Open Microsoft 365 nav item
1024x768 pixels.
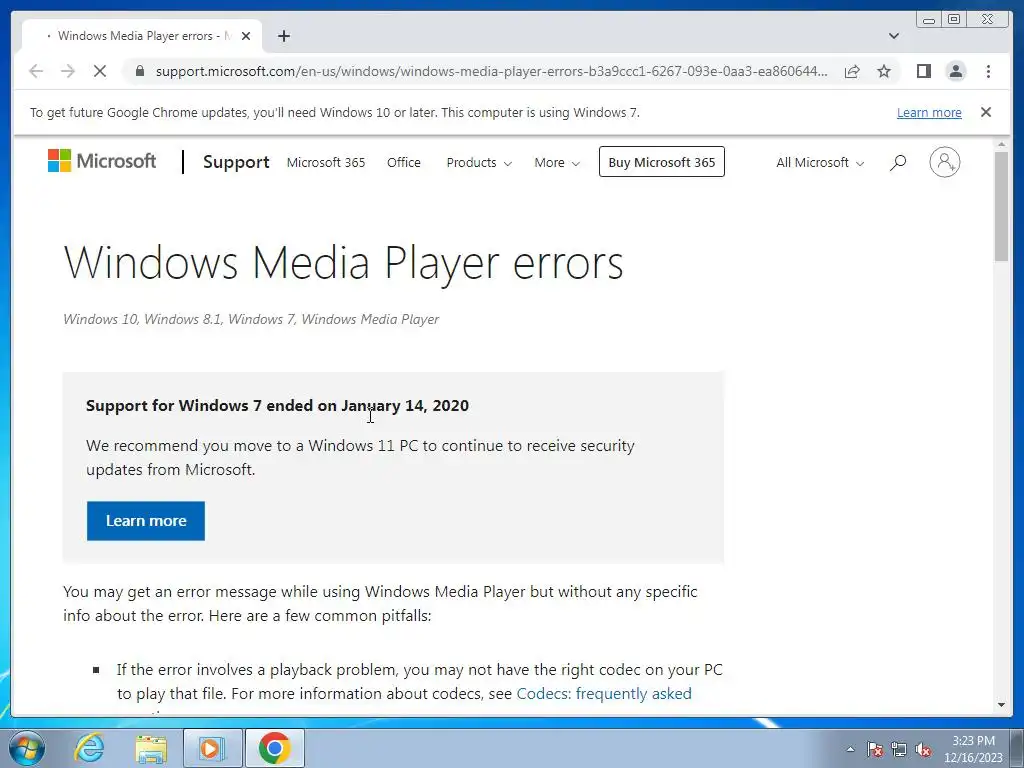coord(326,162)
